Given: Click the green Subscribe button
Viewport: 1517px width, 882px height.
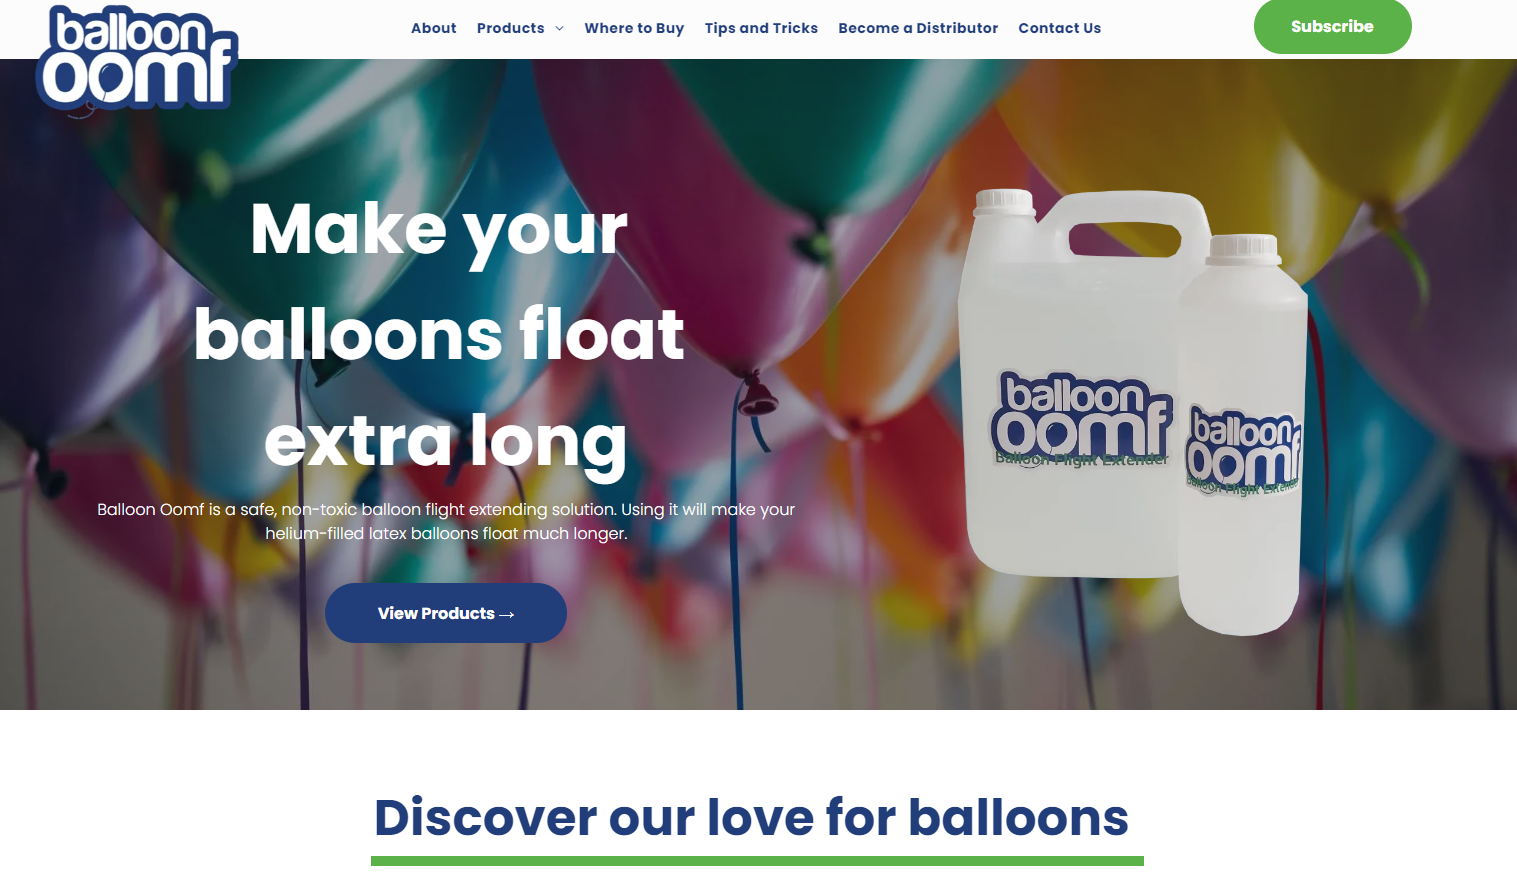Looking at the screenshot, I should pyautogui.click(x=1332, y=26).
